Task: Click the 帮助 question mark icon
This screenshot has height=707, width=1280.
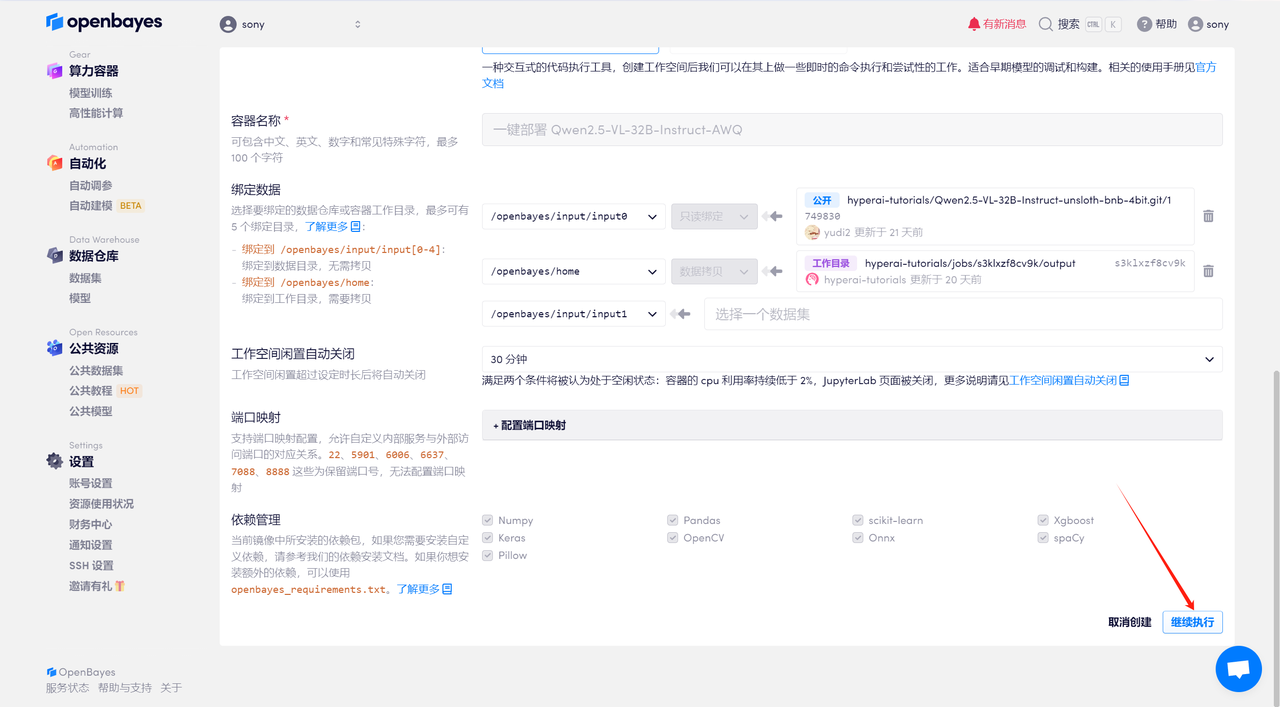Action: click(1144, 24)
